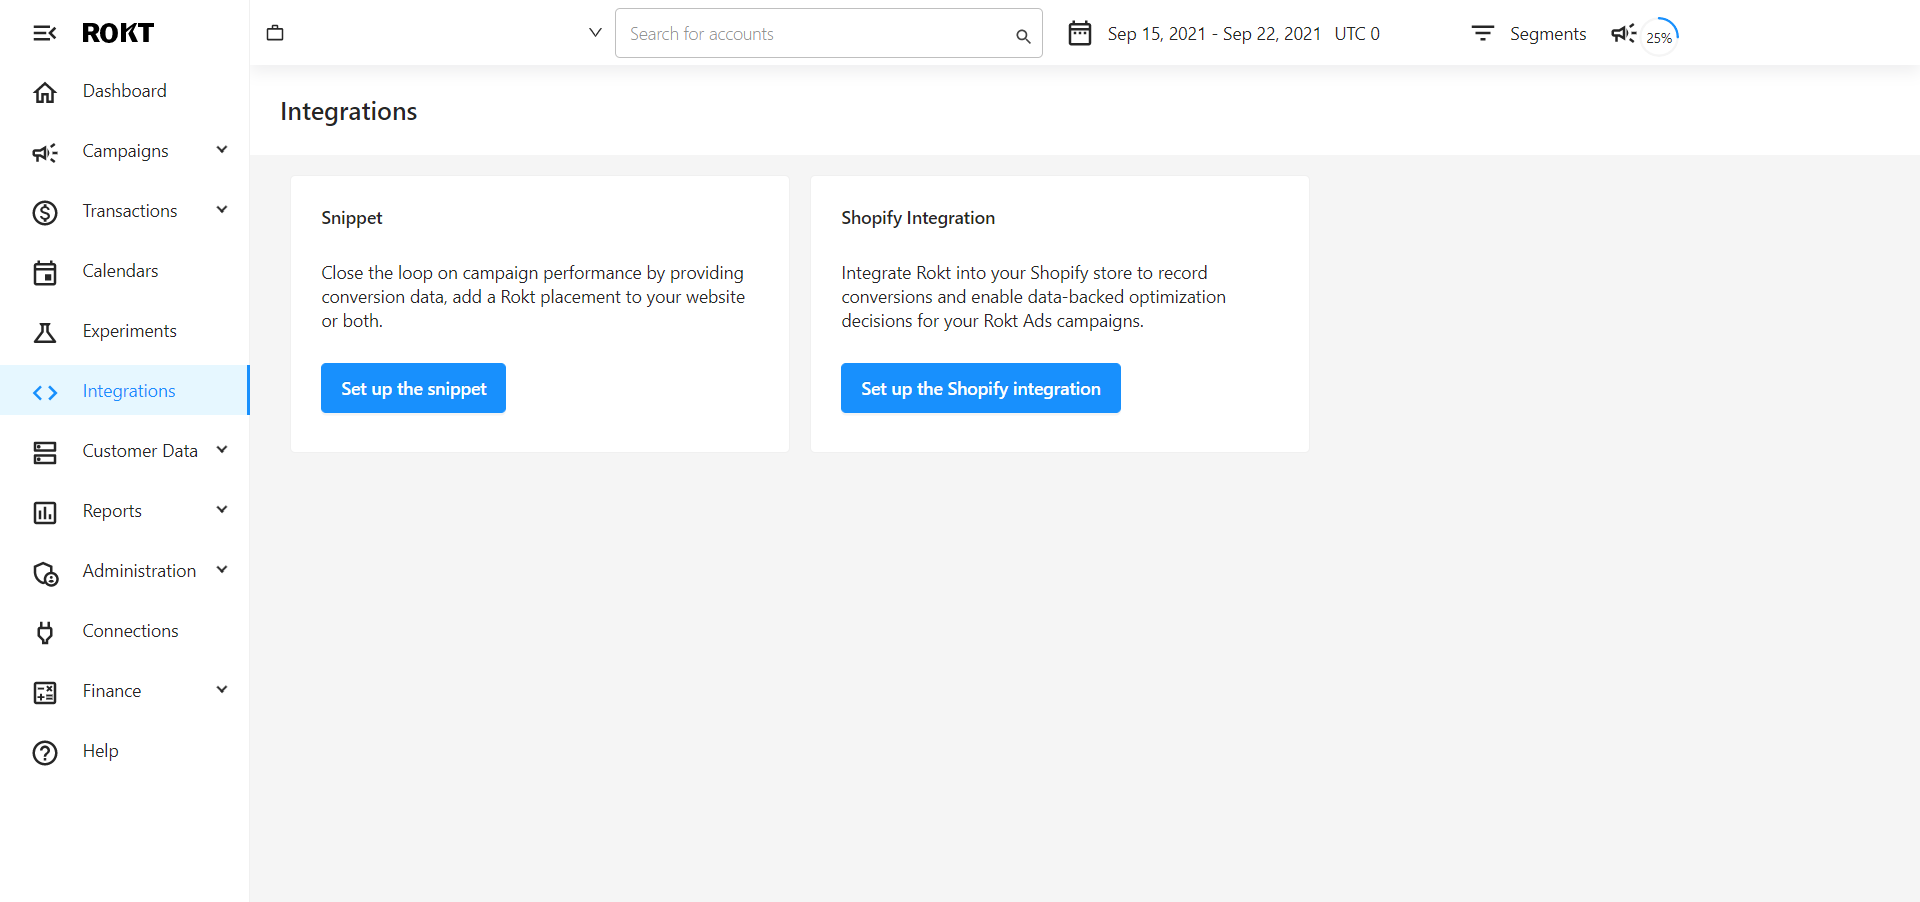
Task: Expand the Reports submenu chevron
Action: [222, 510]
